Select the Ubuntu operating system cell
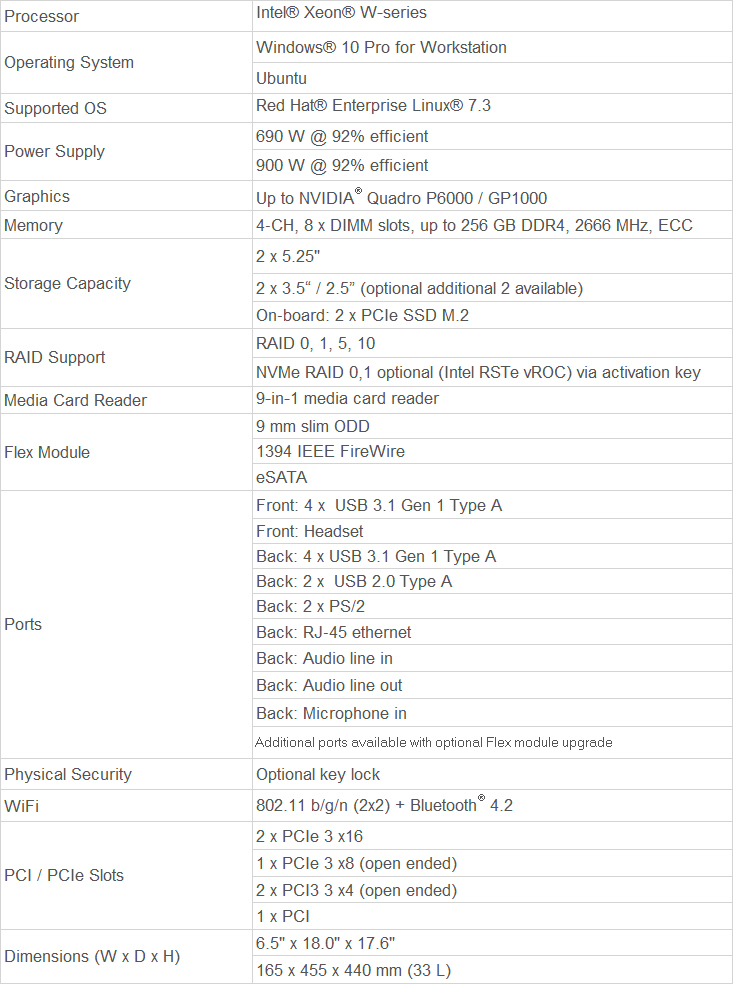Image resolution: width=733 pixels, height=984 pixels. pyautogui.click(x=281, y=78)
